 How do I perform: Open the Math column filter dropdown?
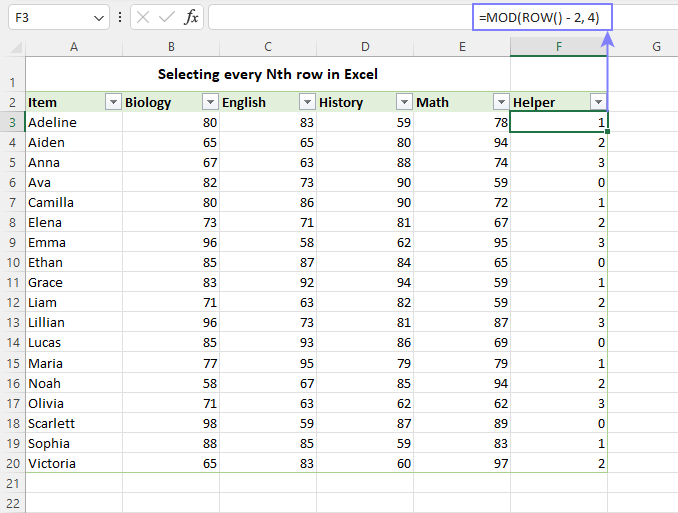coord(501,102)
